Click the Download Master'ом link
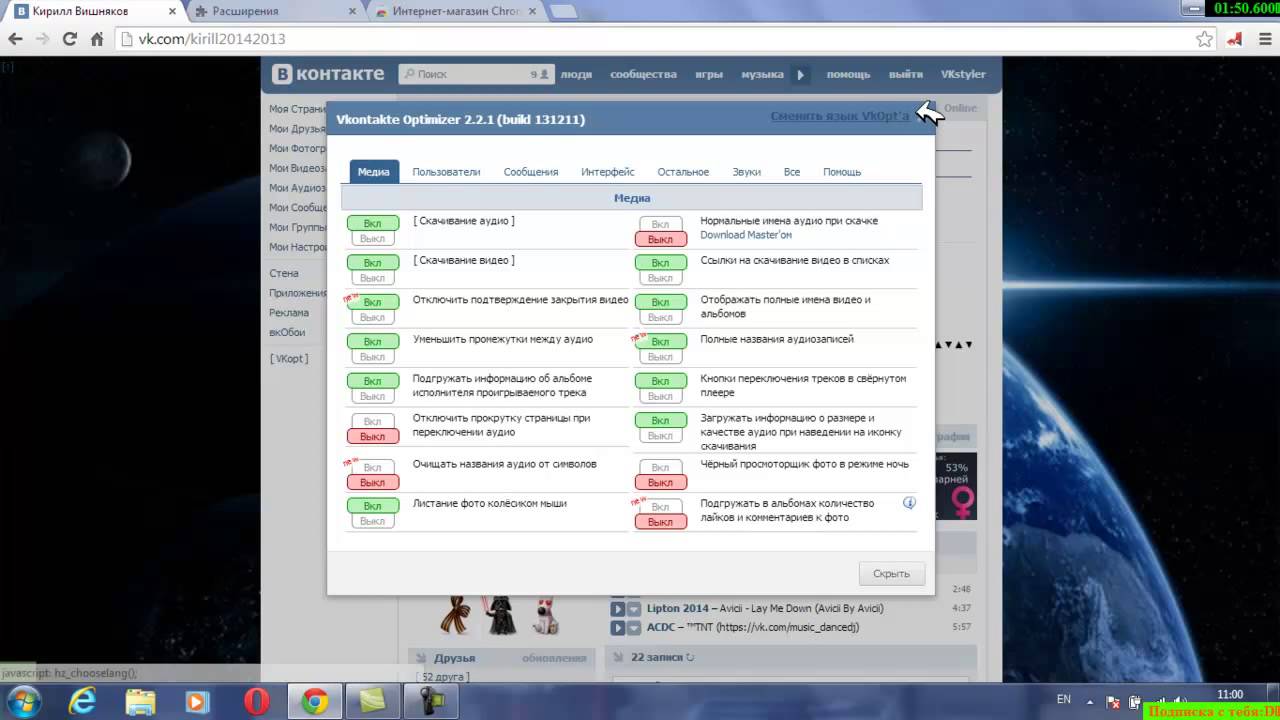The height and width of the screenshot is (720, 1280). (x=746, y=235)
